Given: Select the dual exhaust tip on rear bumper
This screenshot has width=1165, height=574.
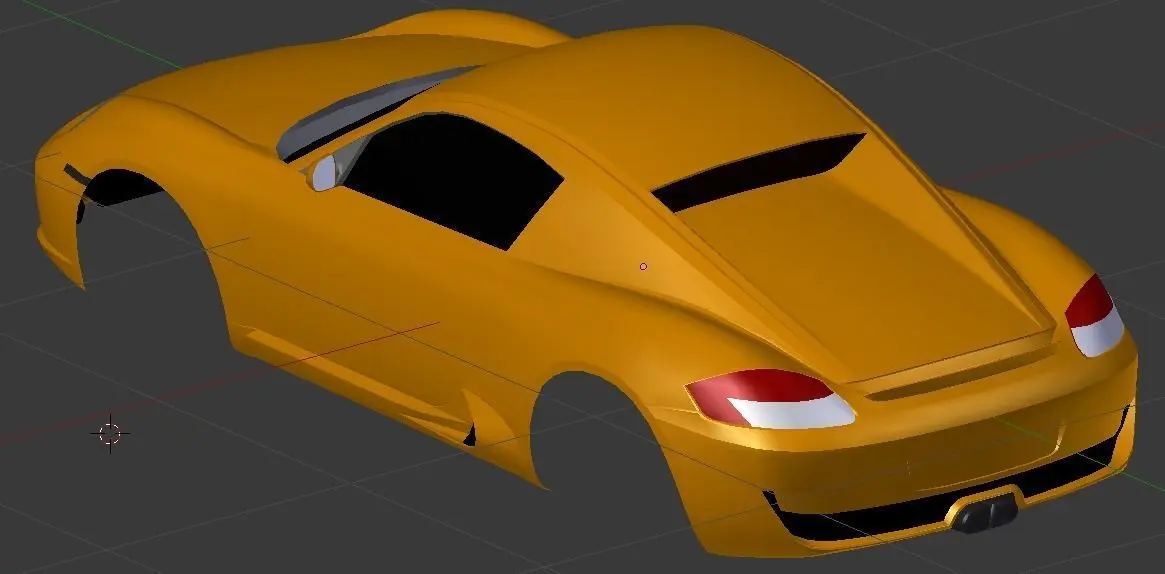Looking at the screenshot, I should pyautogui.click(x=984, y=512).
